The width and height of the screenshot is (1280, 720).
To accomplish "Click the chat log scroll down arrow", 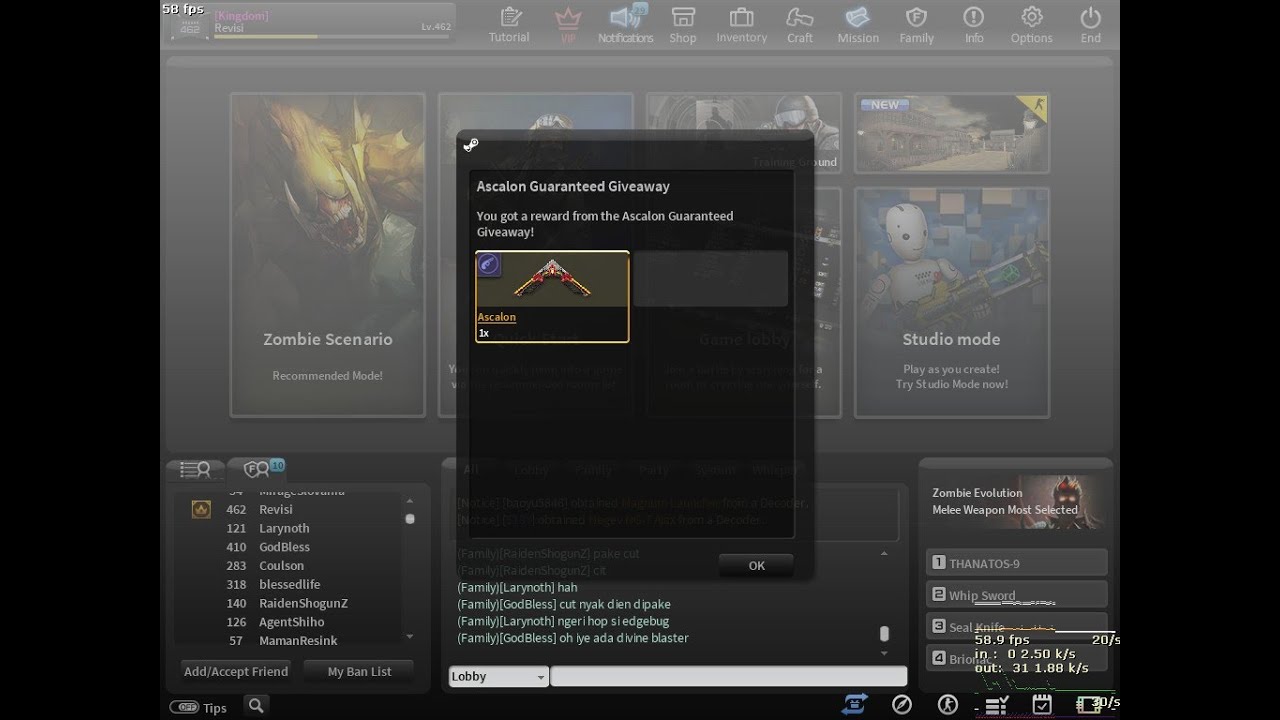I will (x=883, y=653).
